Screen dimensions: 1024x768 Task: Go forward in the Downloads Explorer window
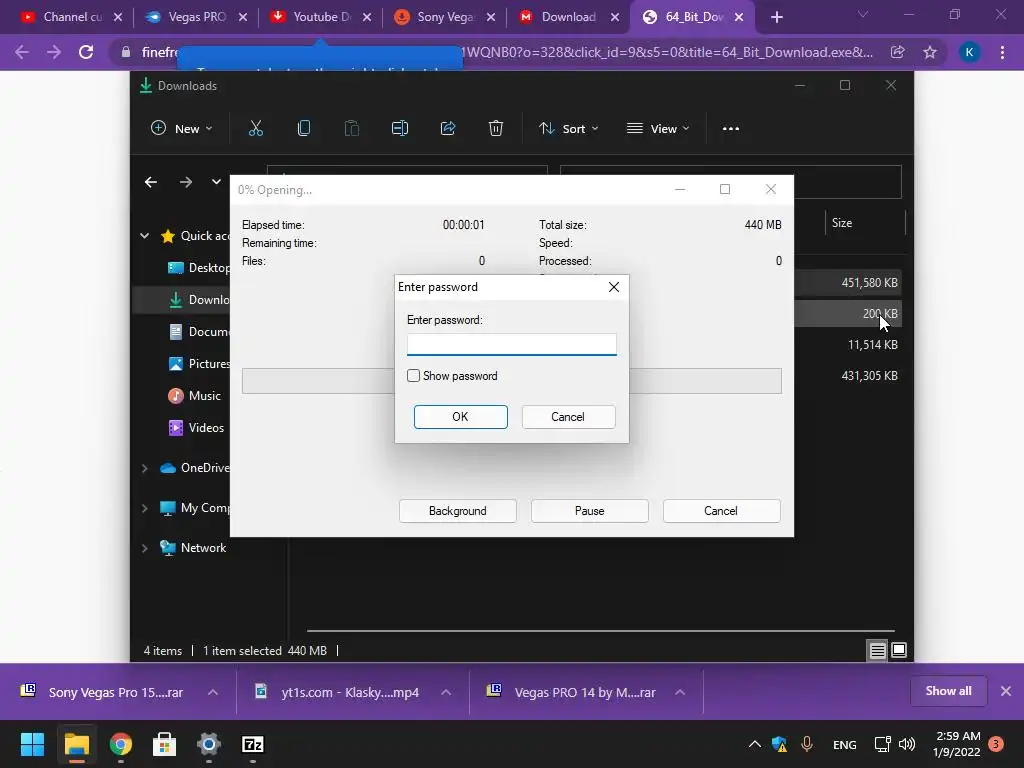185,182
